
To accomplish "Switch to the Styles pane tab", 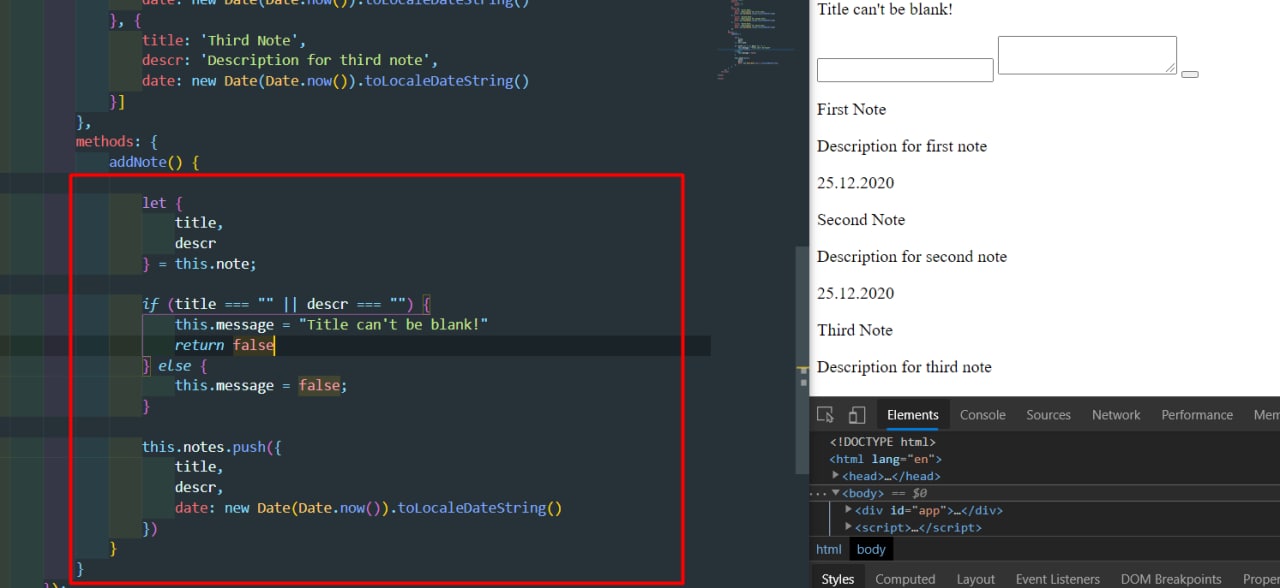I will tap(838, 579).
